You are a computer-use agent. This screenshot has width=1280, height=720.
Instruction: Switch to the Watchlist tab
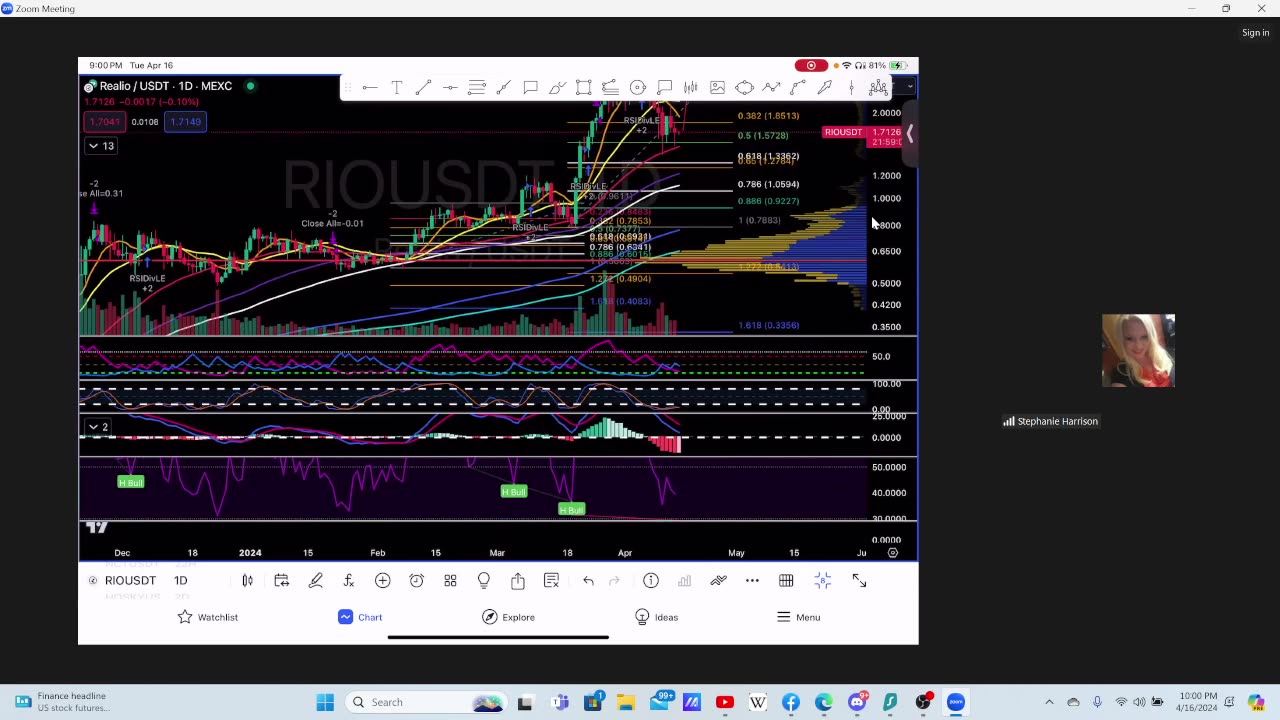click(208, 617)
